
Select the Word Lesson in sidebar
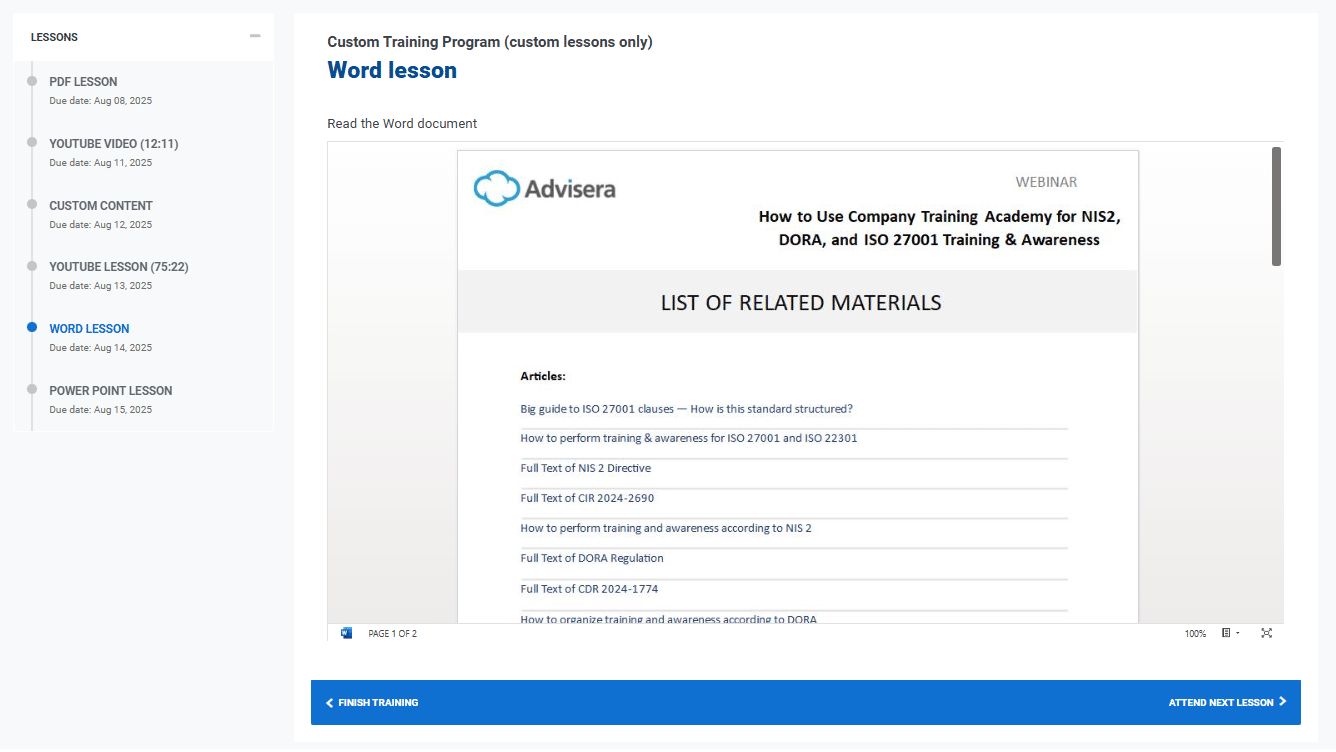pos(89,329)
